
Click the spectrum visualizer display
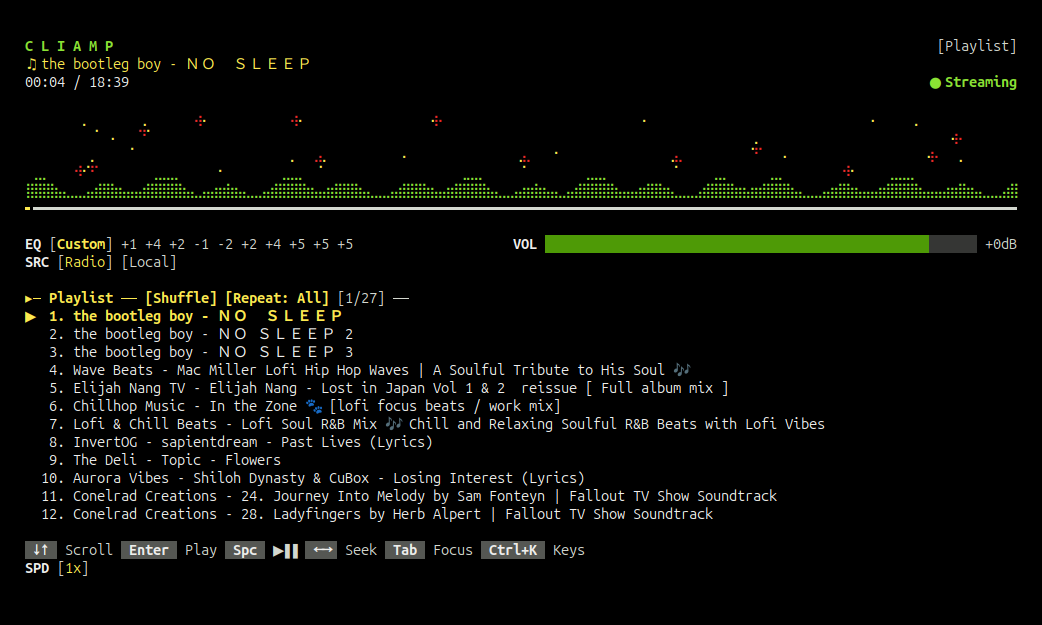click(521, 156)
